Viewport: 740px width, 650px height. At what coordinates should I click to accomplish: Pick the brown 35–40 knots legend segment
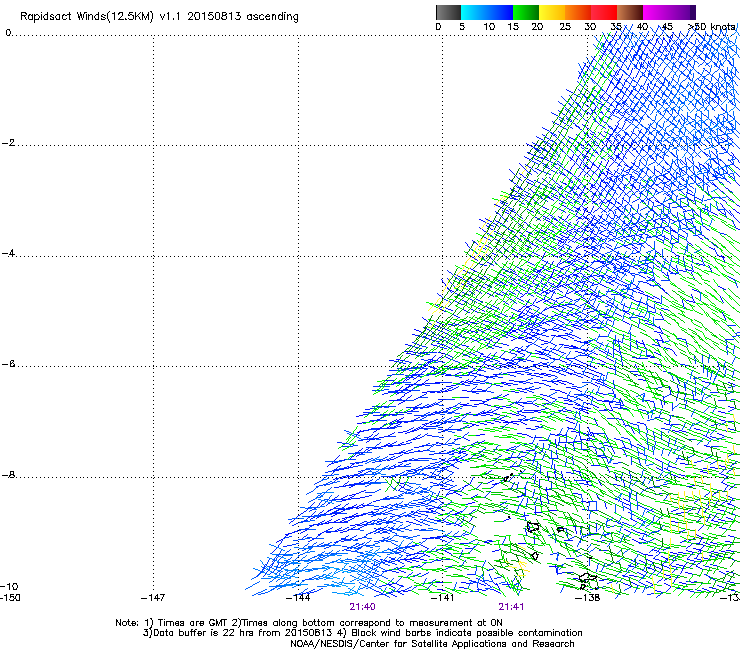pos(630,12)
